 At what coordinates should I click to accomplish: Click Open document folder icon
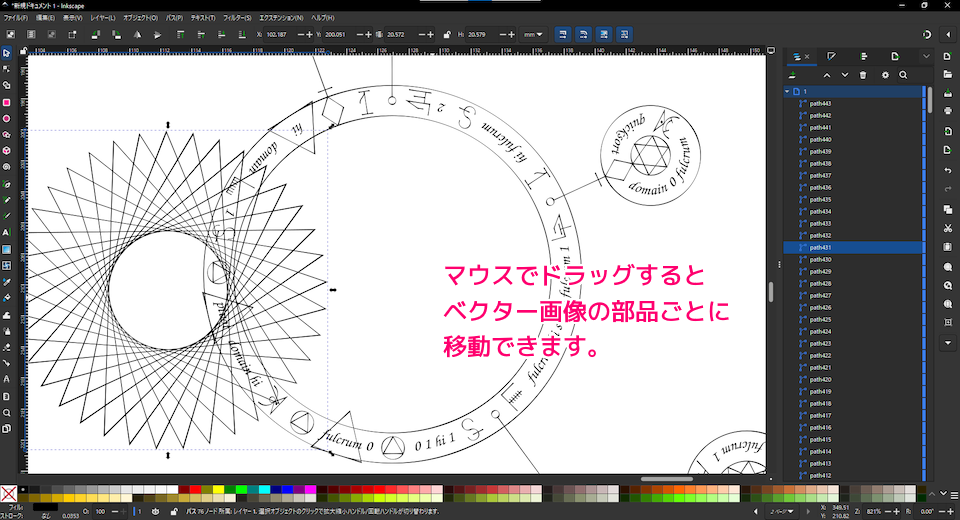(x=948, y=74)
